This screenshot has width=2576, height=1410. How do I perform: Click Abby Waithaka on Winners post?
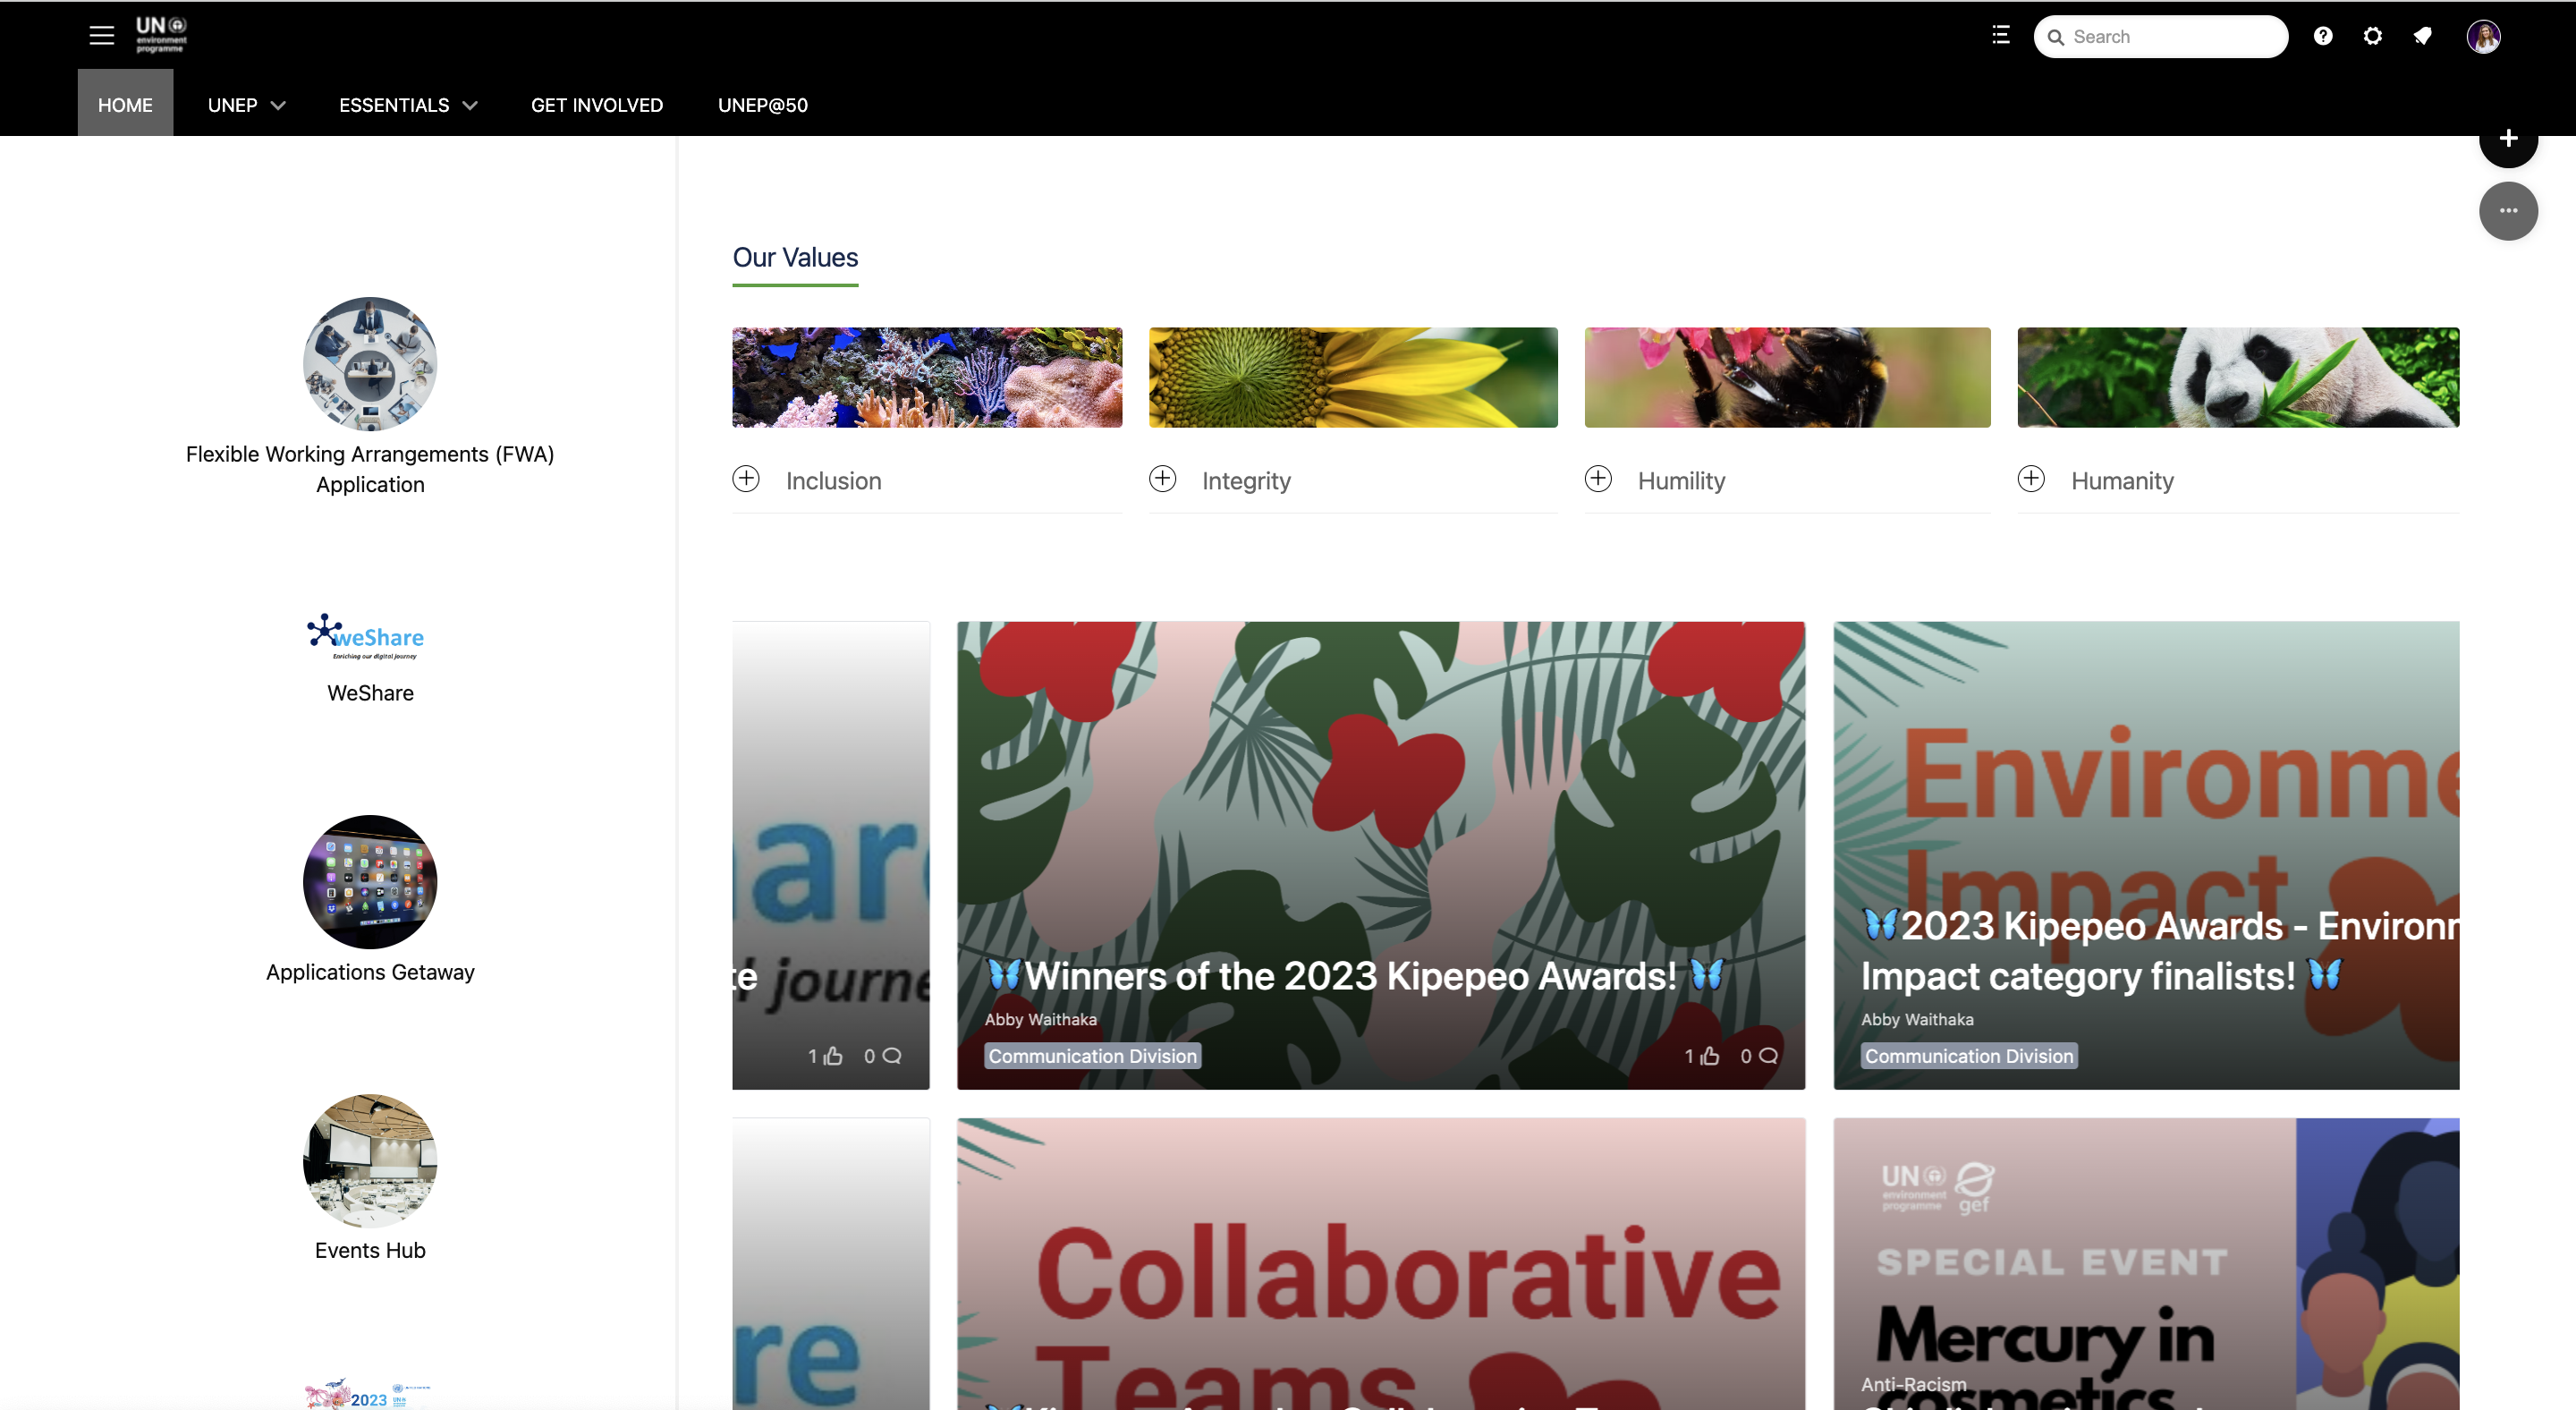[x=1040, y=1019]
